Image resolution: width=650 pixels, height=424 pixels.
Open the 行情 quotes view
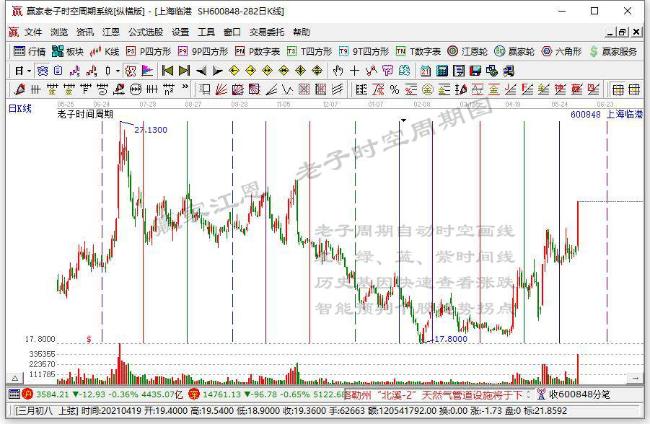30,51
